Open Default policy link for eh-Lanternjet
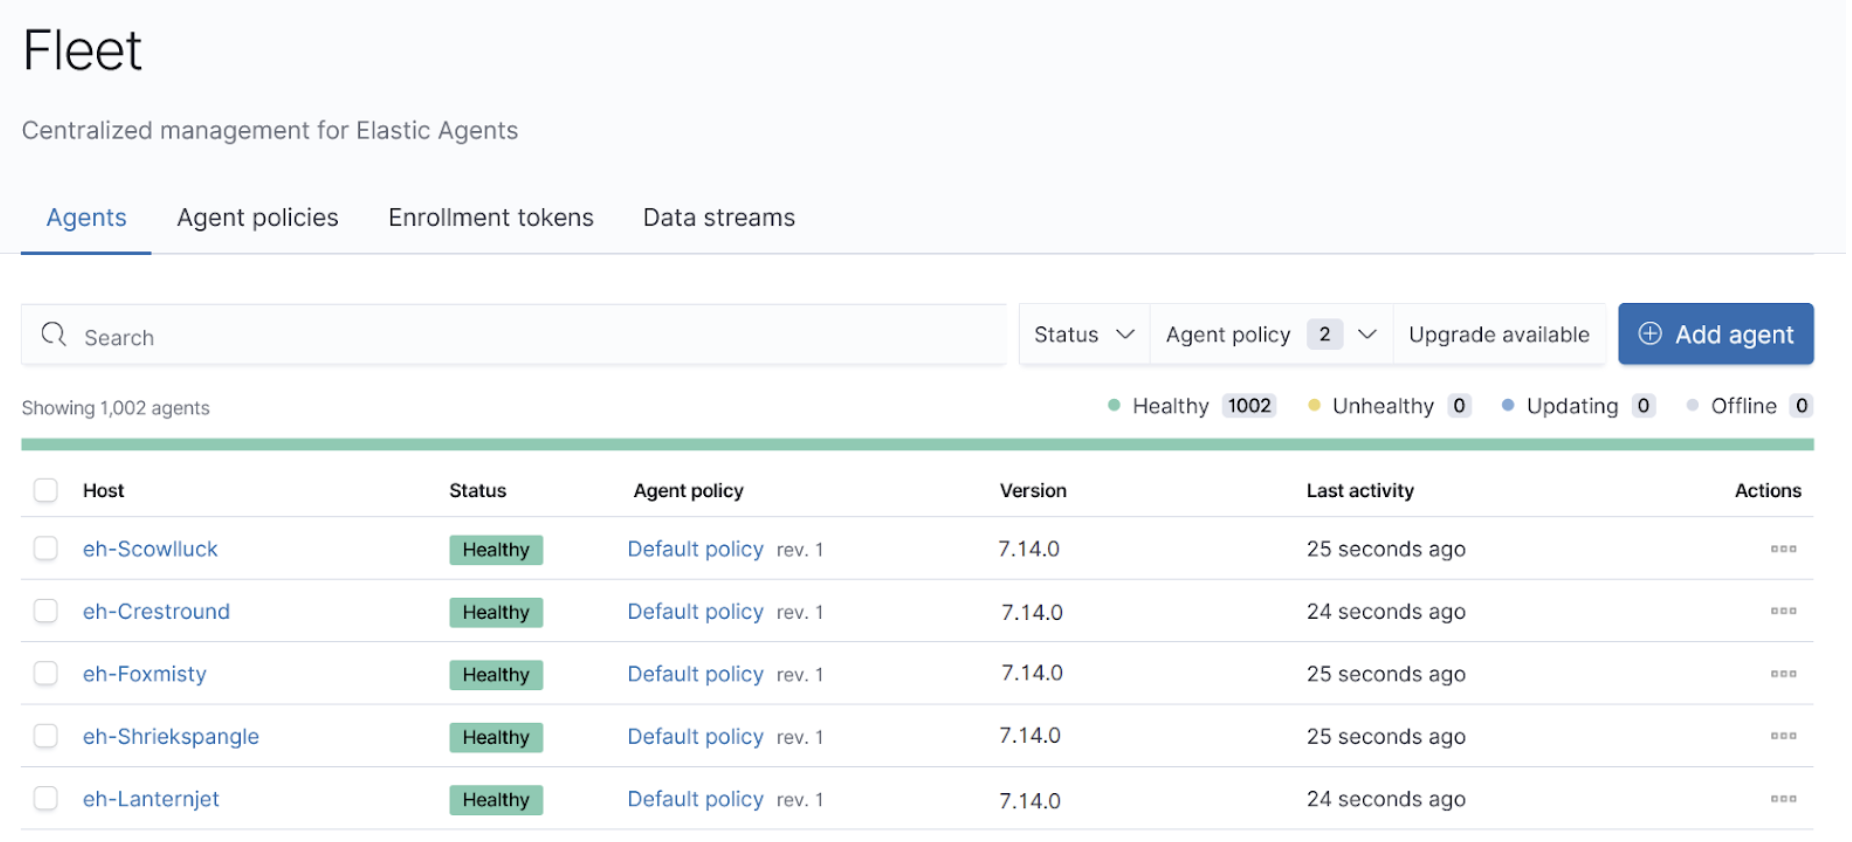The width and height of the screenshot is (1852, 842). coord(695,799)
